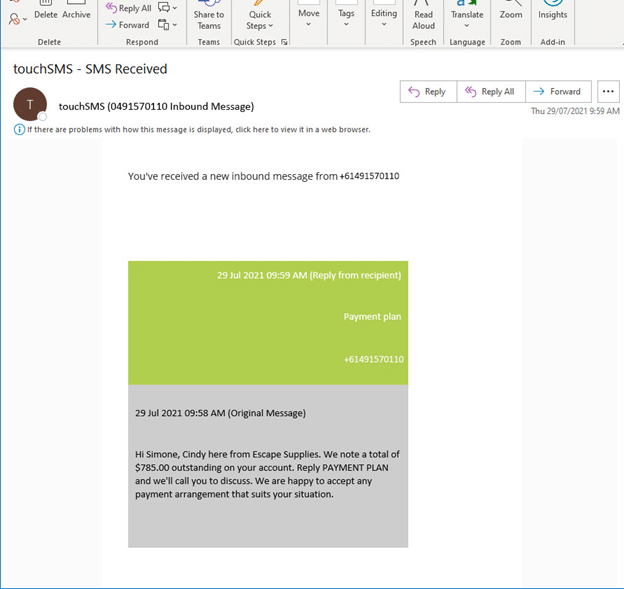
Task: Open the Translate dropdown menu
Action: coord(467,18)
